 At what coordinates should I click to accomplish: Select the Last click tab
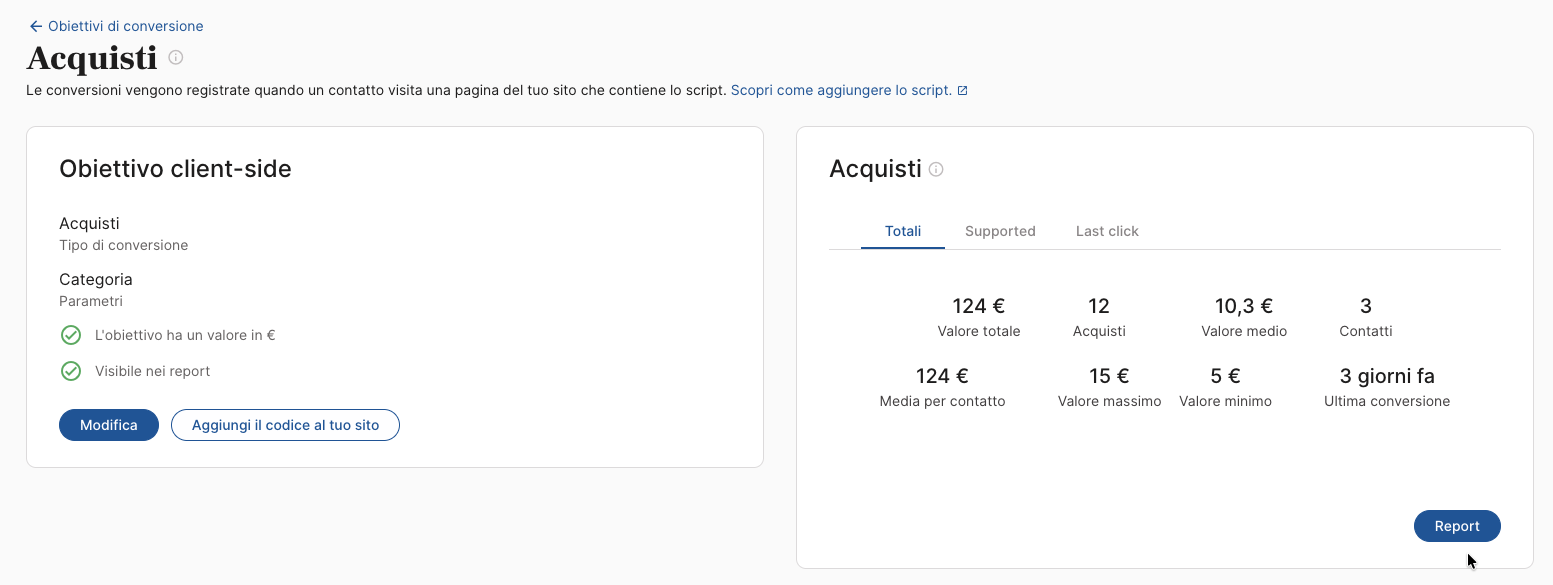pyautogui.click(x=1107, y=231)
